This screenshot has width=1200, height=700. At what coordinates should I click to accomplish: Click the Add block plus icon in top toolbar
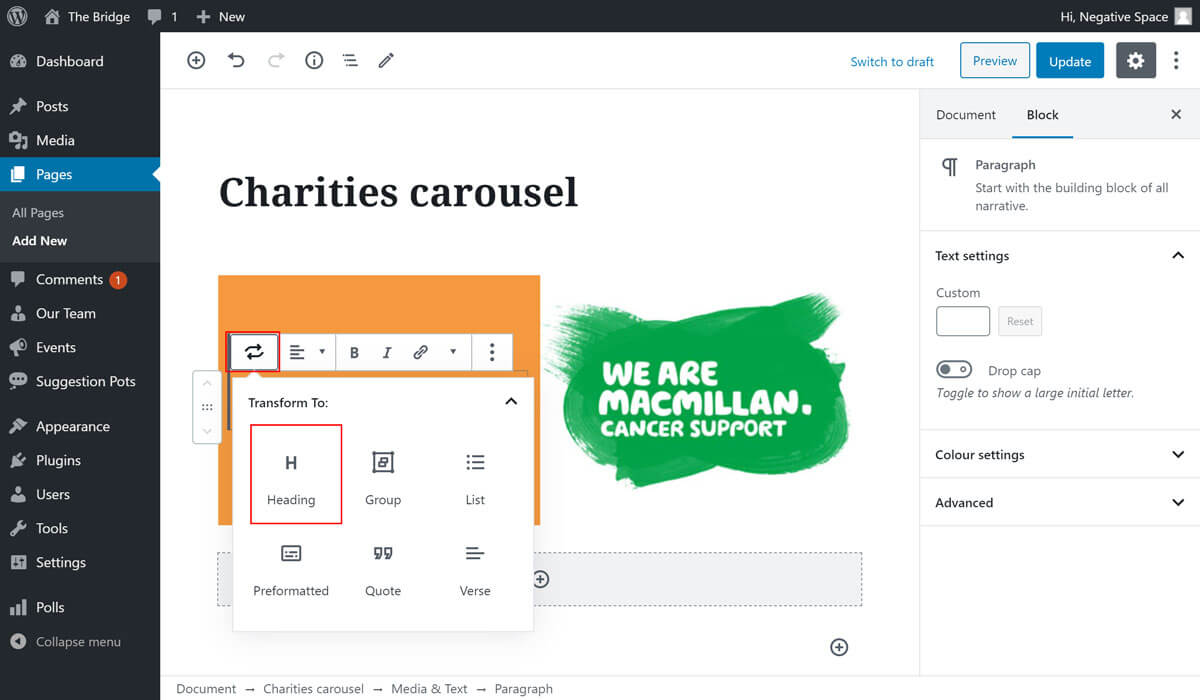click(196, 61)
